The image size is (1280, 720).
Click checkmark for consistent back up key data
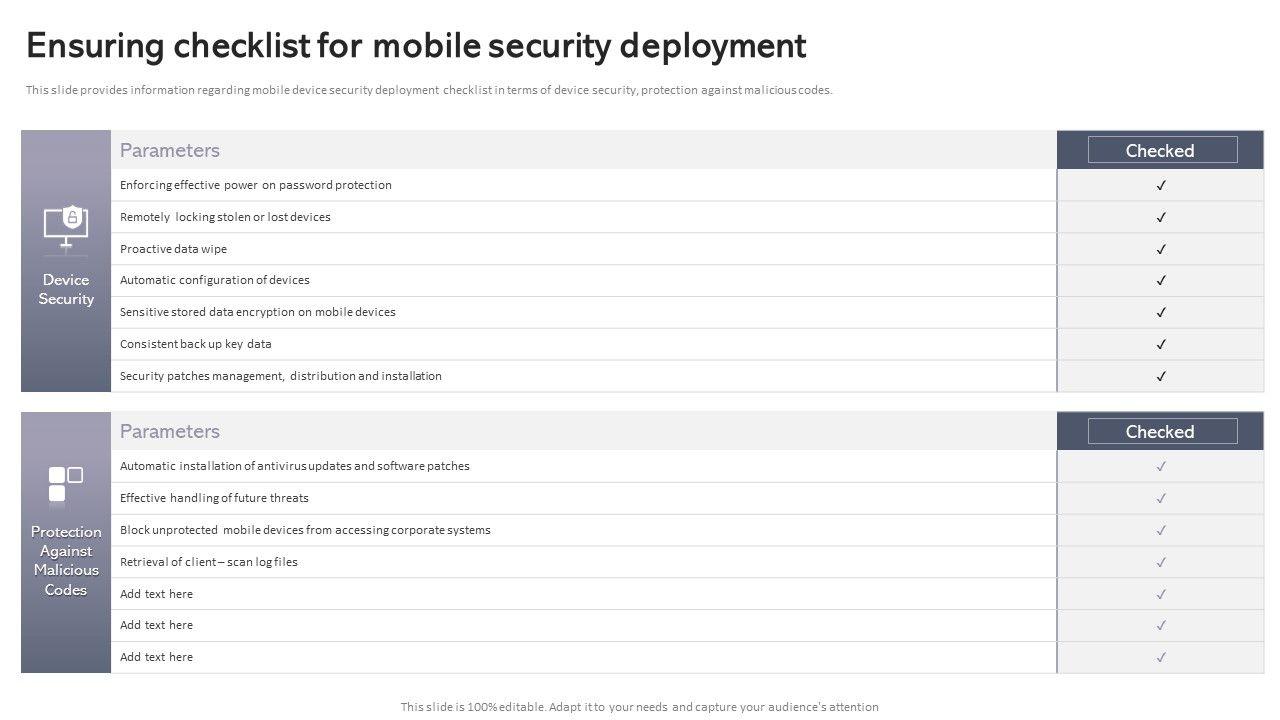tap(1161, 344)
